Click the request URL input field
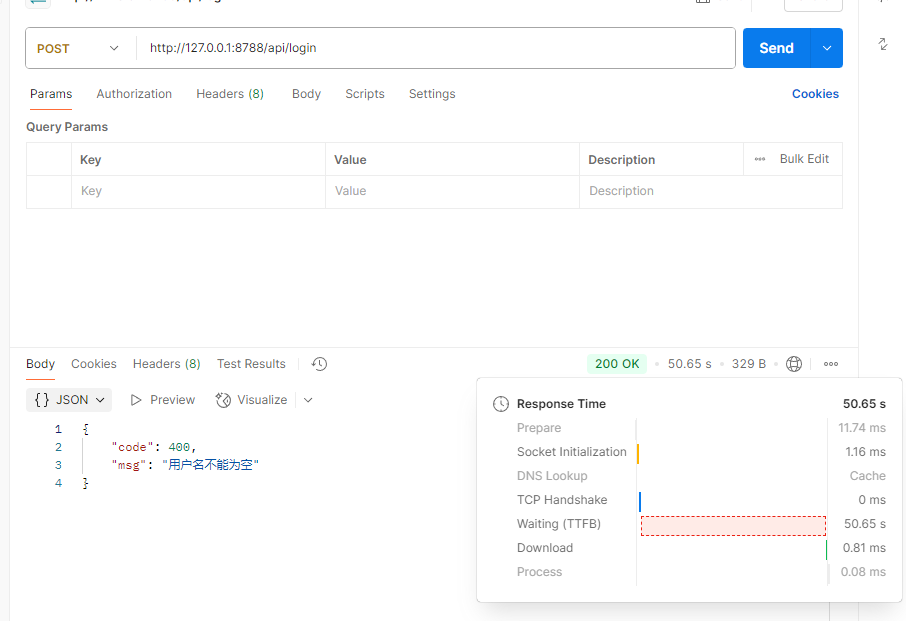Viewport: 906px width, 621px height. (x=436, y=48)
